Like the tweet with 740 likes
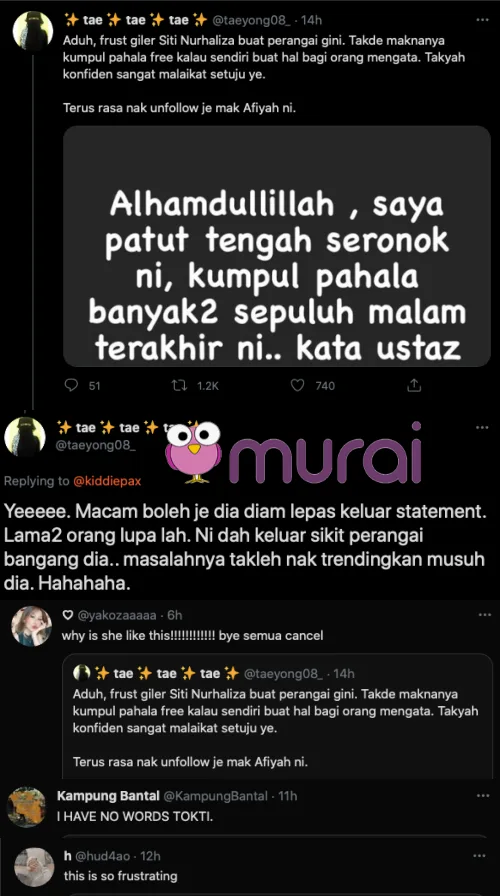 pyautogui.click(x=298, y=386)
